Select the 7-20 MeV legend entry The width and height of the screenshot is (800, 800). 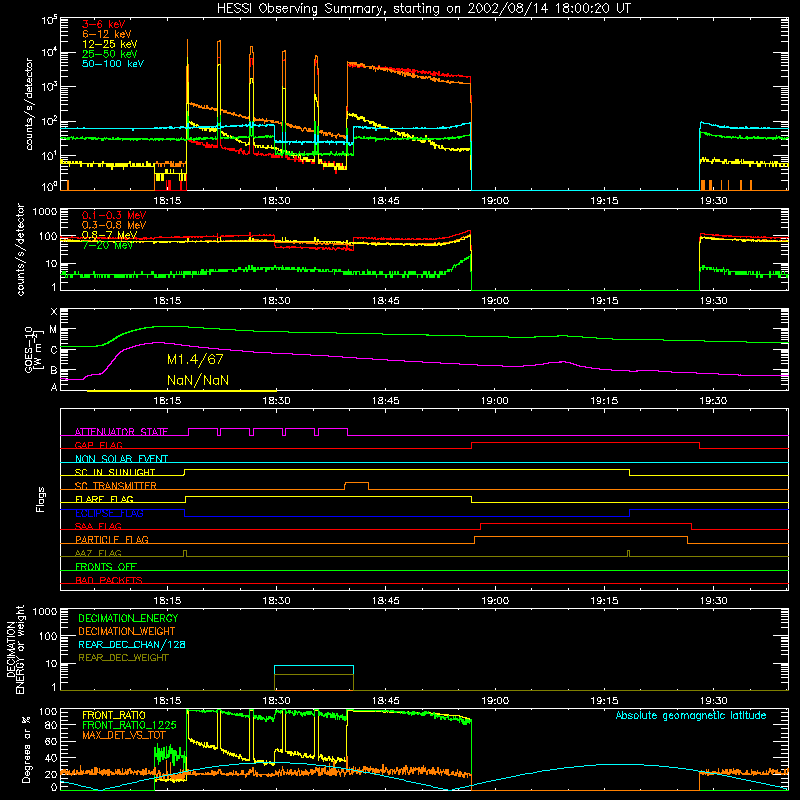pos(108,245)
